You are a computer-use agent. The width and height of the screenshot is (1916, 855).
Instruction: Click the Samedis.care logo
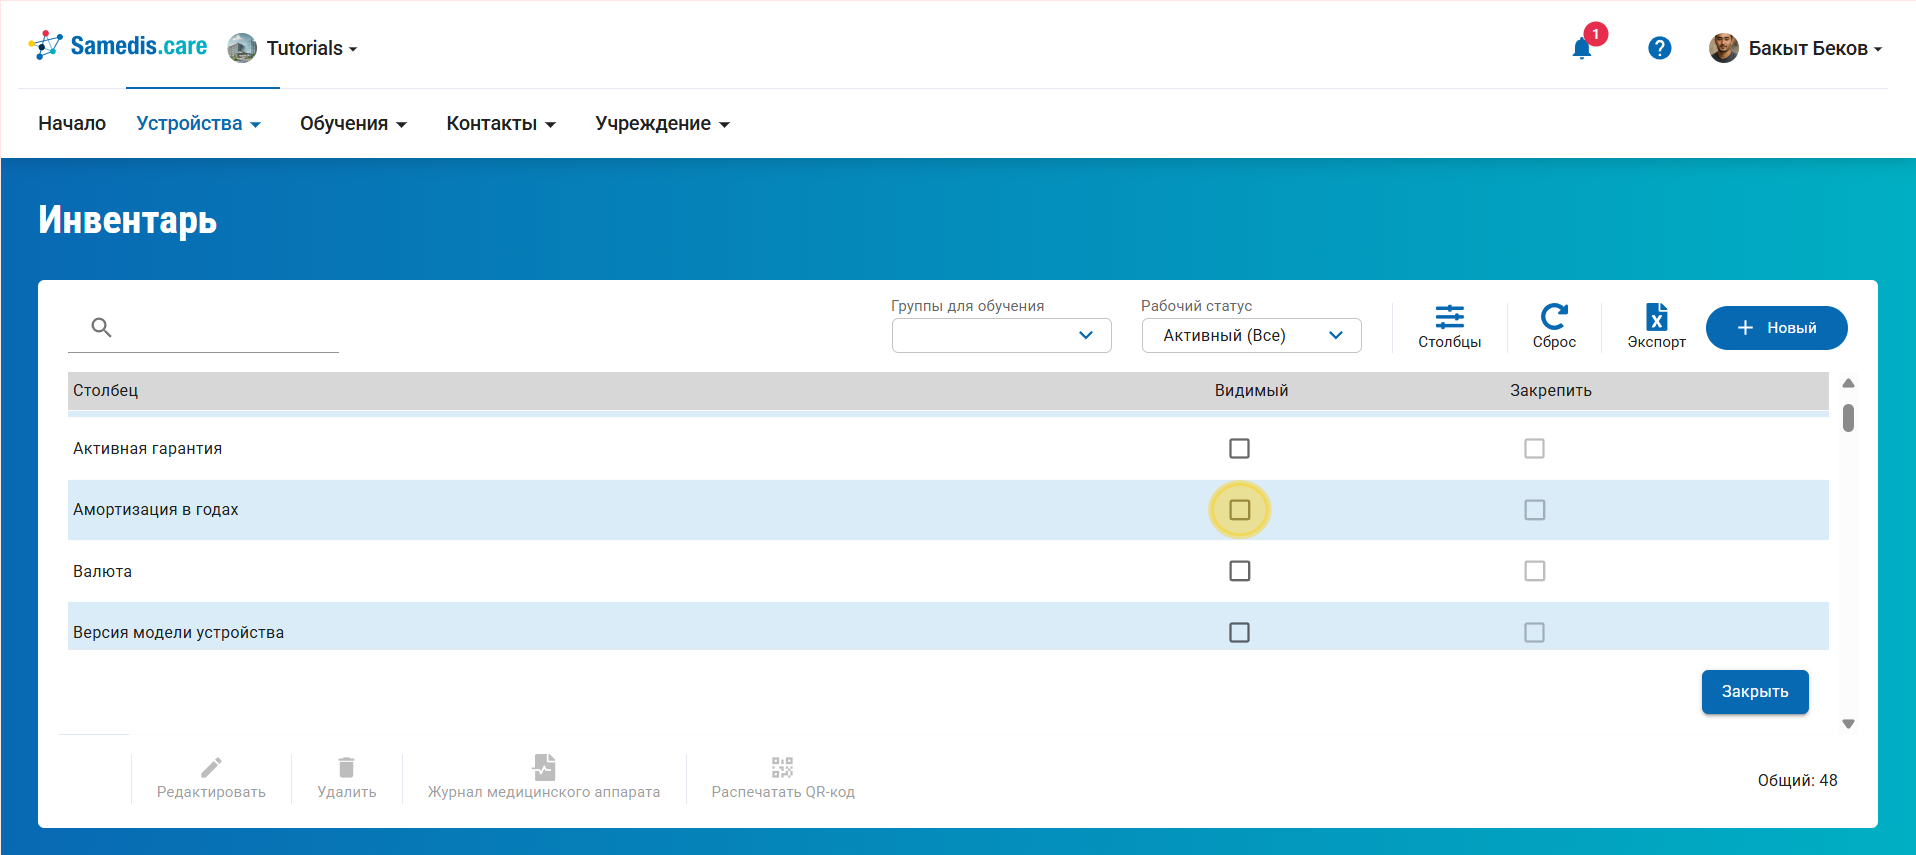pos(118,46)
